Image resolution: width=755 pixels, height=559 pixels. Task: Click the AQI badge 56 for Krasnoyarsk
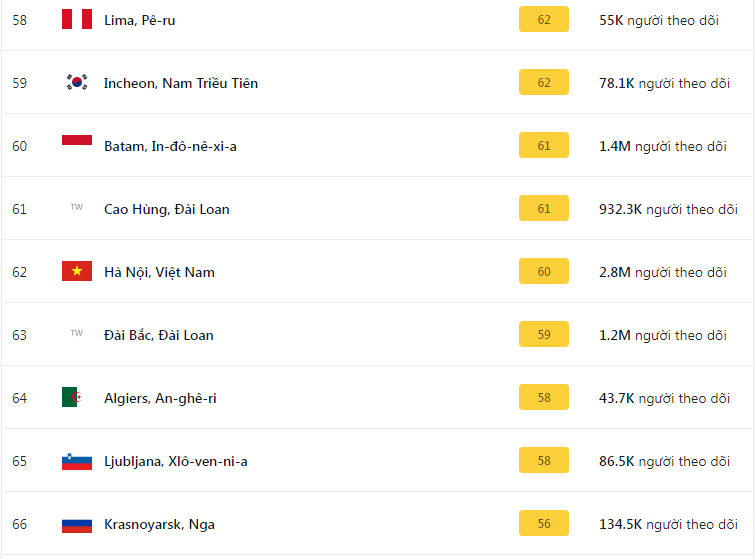pos(544,524)
